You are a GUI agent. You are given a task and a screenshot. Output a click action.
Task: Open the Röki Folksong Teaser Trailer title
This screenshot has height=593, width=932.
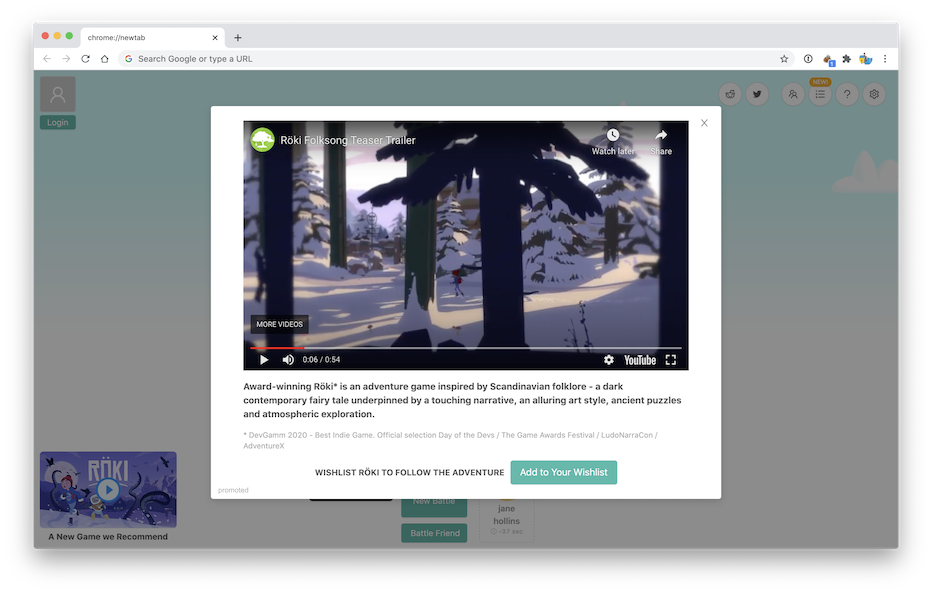pyautogui.click(x=348, y=140)
